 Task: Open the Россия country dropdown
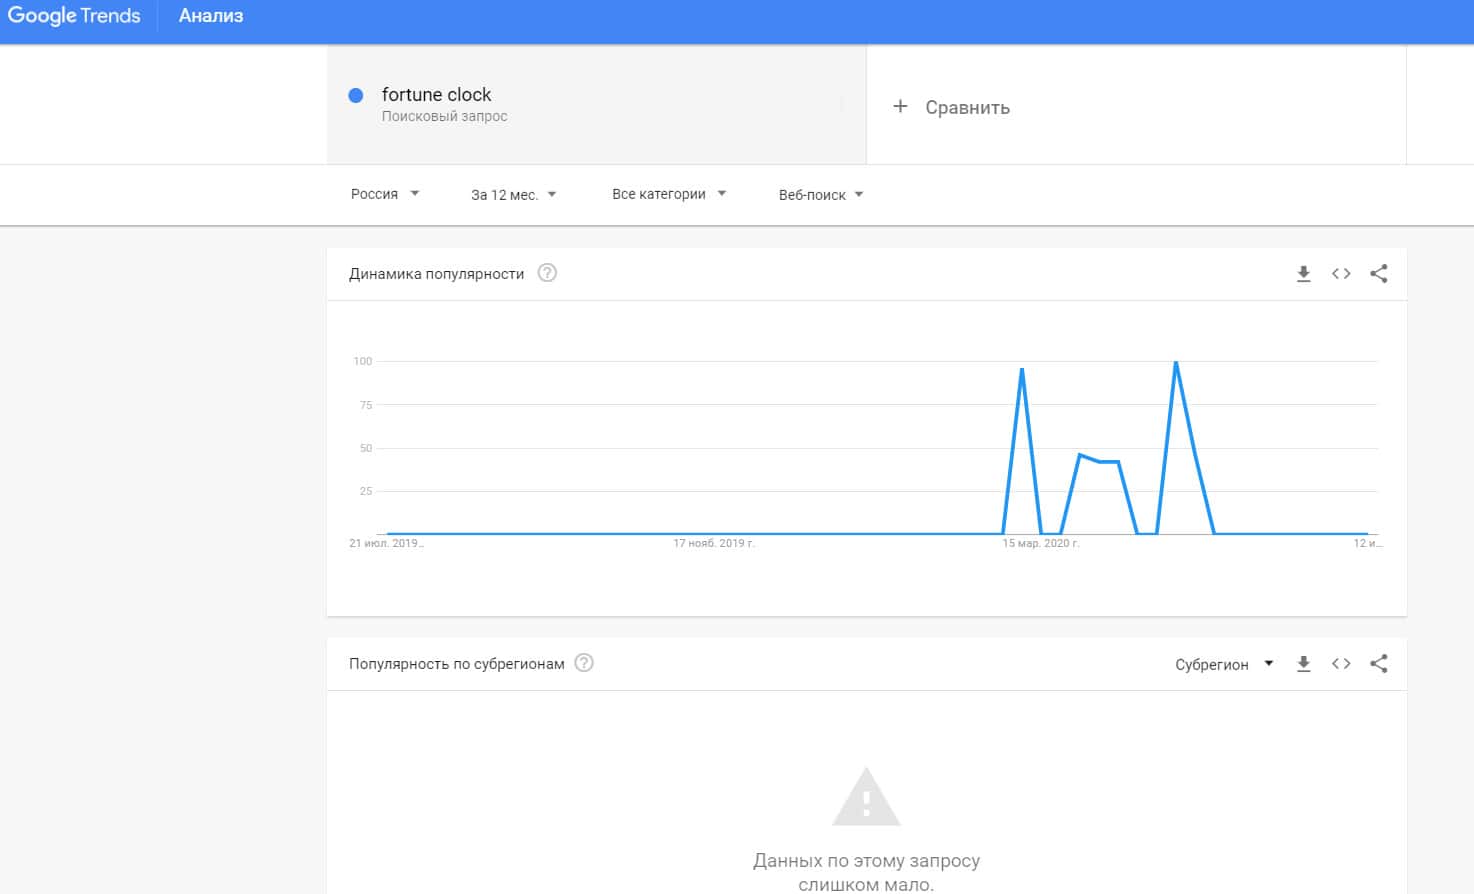click(385, 194)
